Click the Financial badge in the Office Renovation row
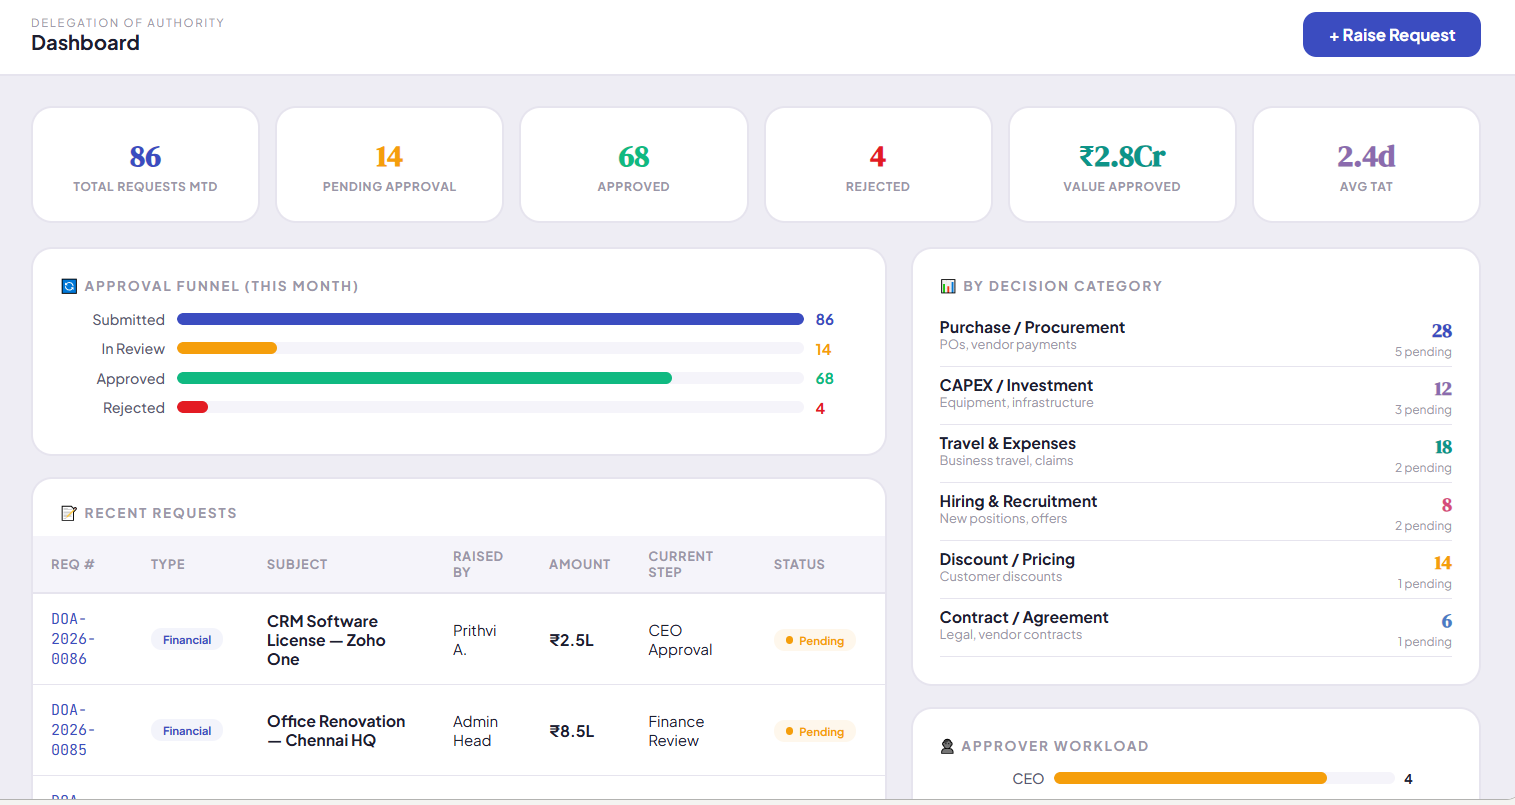 187,731
